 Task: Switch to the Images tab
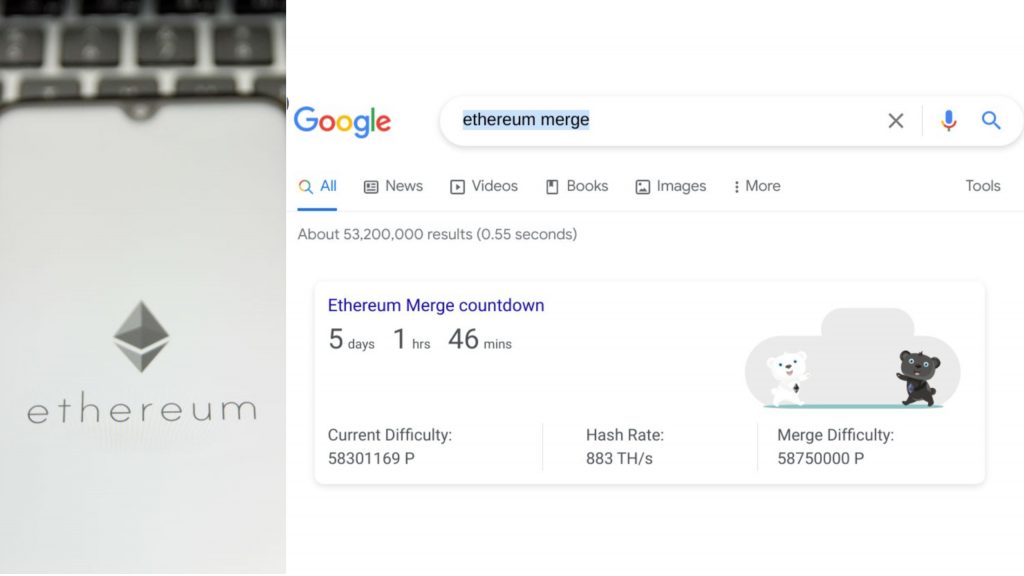coord(670,186)
